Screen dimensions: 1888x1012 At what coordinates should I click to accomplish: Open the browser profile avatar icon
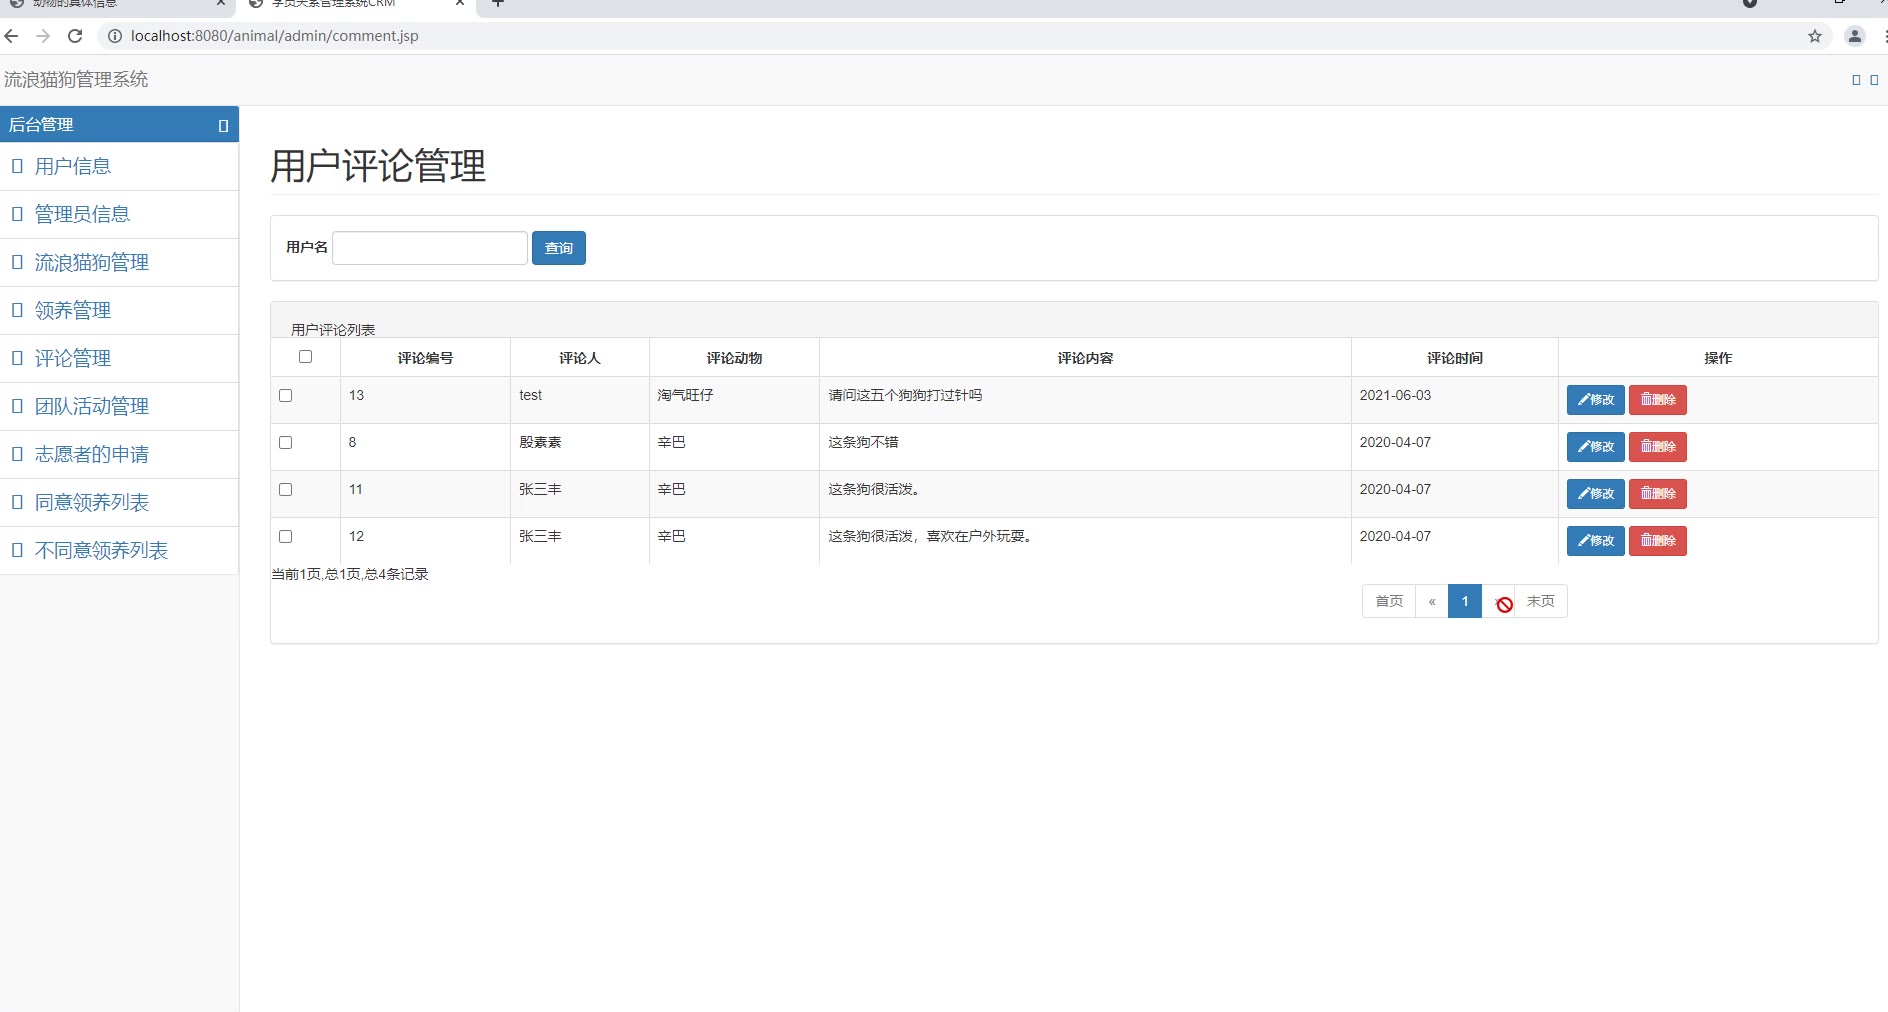click(x=1855, y=36)
